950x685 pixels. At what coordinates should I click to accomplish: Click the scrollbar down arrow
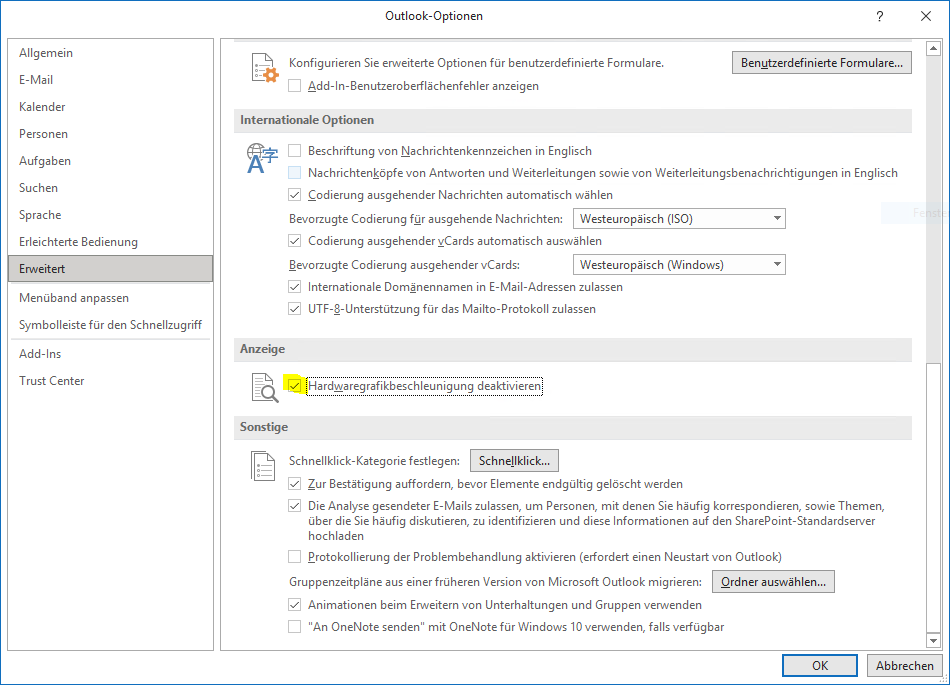point(933,640)
